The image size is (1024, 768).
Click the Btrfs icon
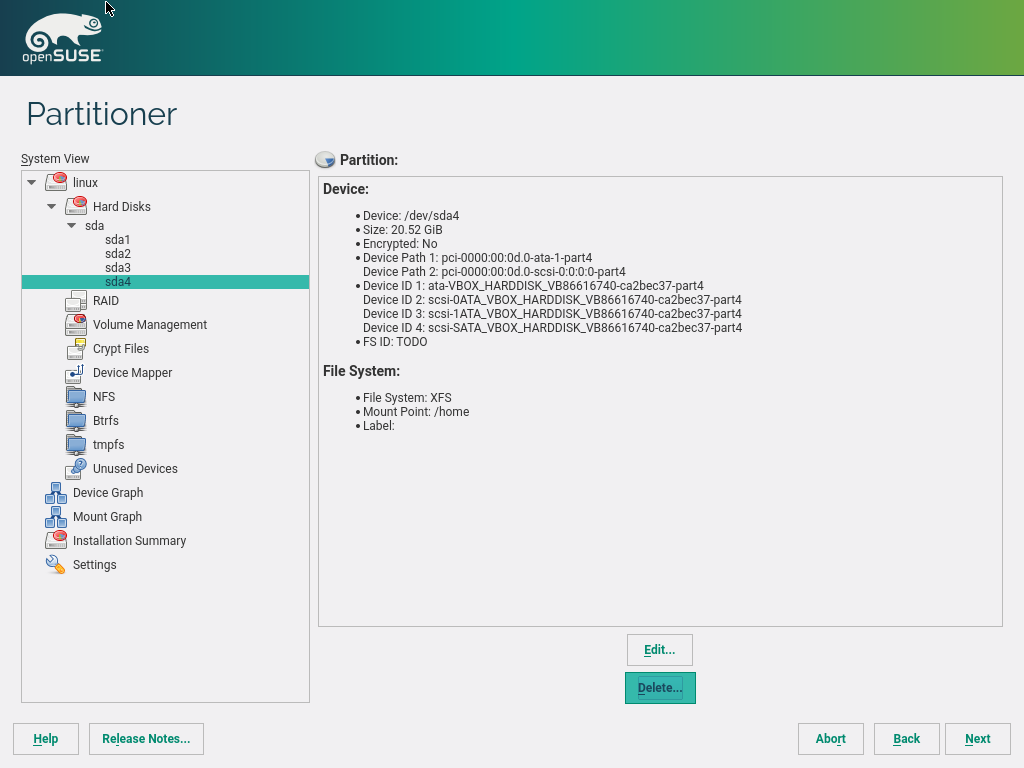pyautogui.click(x=76, y=421)
